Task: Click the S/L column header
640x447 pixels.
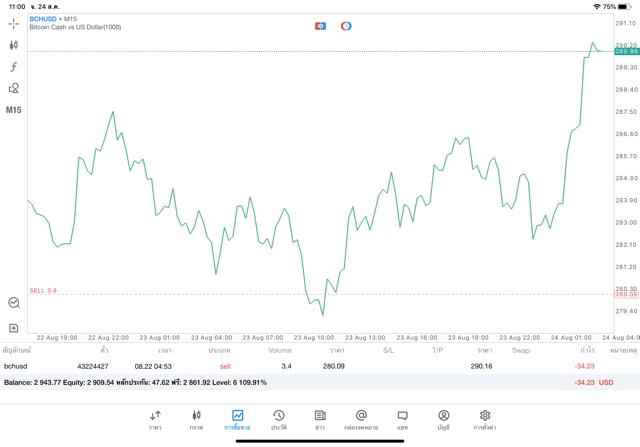Action: coord(388,351)
